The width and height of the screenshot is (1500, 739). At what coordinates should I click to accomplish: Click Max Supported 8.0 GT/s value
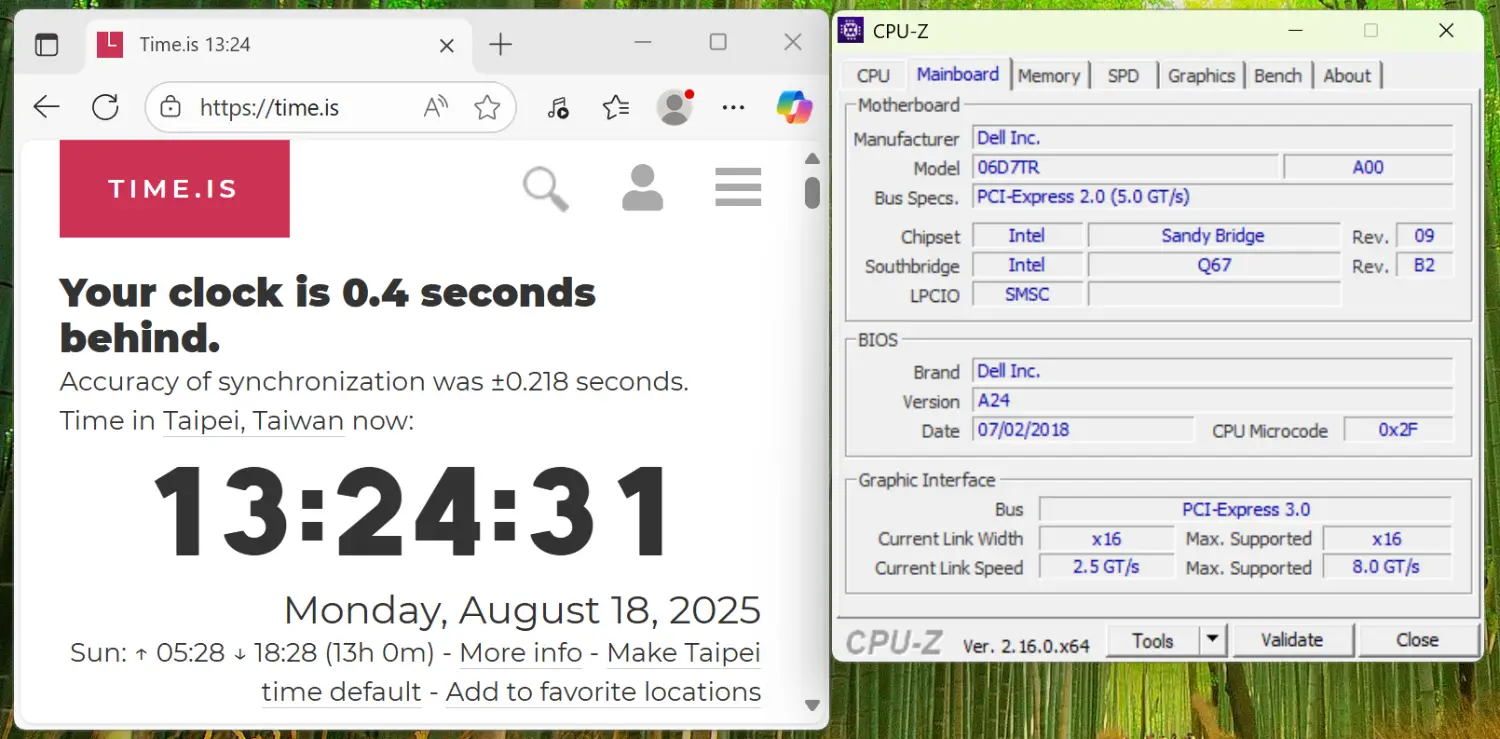[x=1386, y=567]
